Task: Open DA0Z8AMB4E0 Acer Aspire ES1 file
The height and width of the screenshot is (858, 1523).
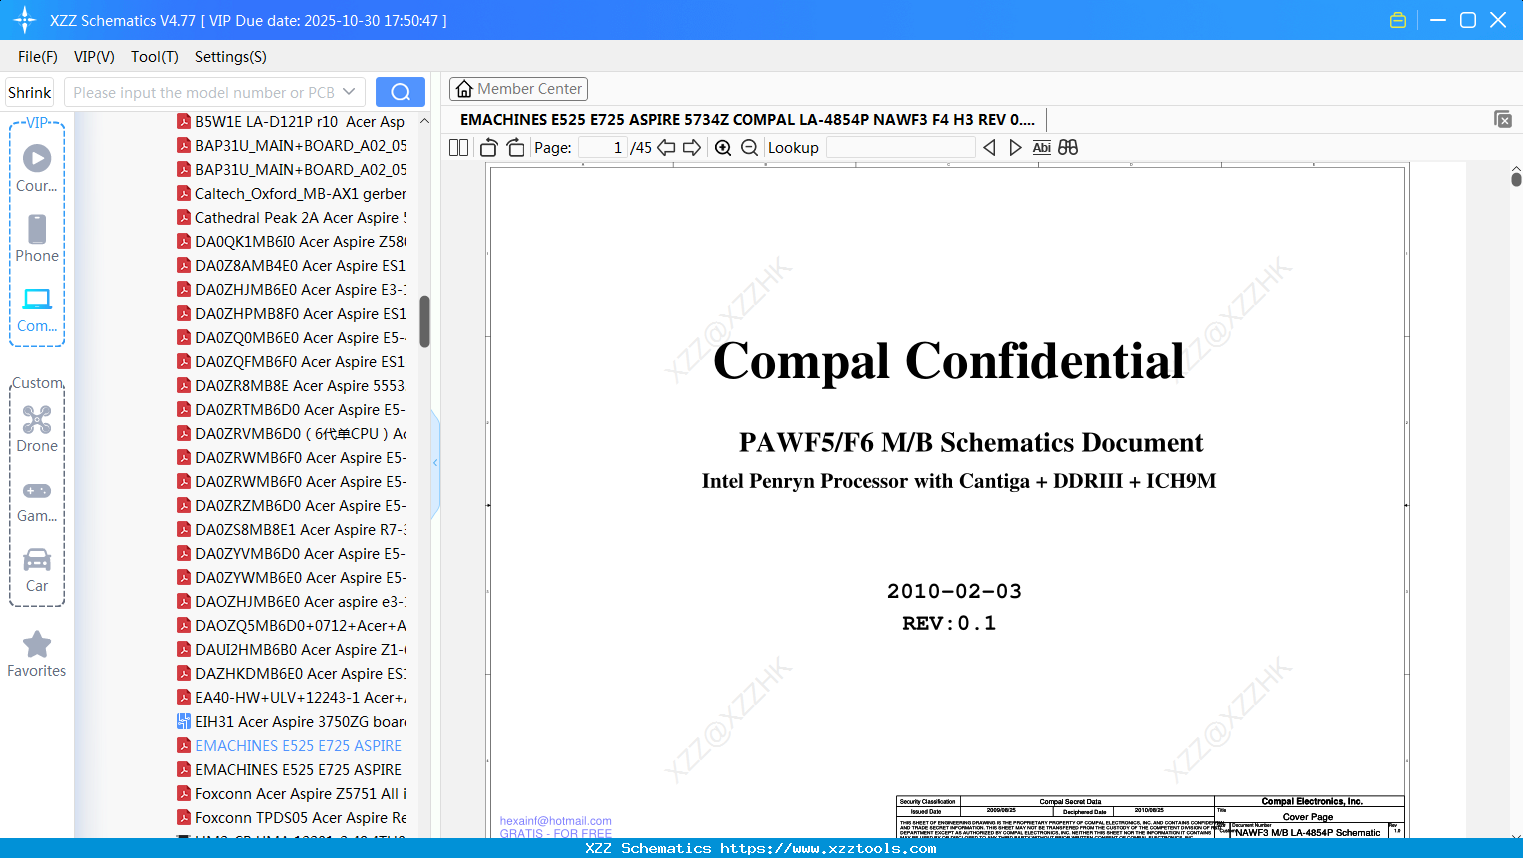Action: pos(291,266)
